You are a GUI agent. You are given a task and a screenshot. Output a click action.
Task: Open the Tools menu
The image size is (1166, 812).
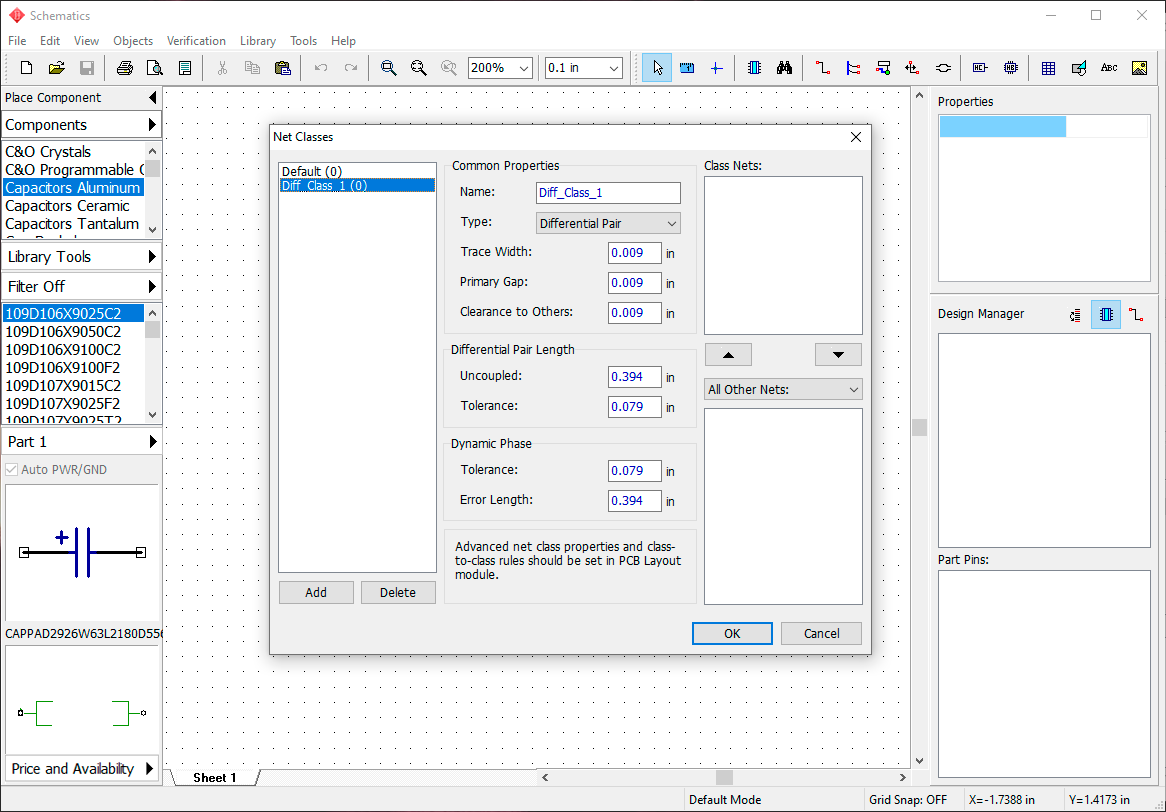click(303, 41)
